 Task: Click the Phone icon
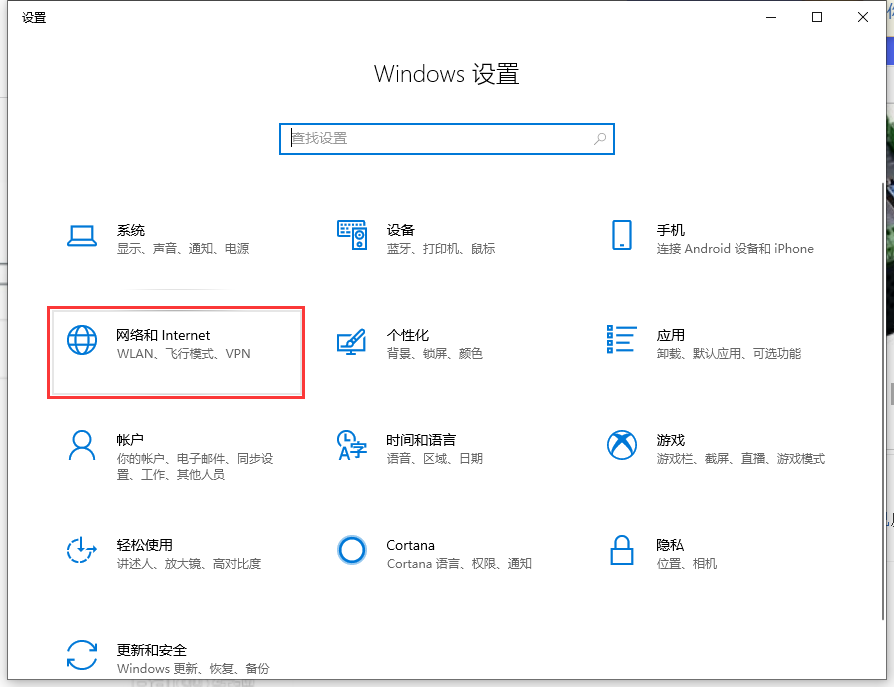[x=621, y=235]
